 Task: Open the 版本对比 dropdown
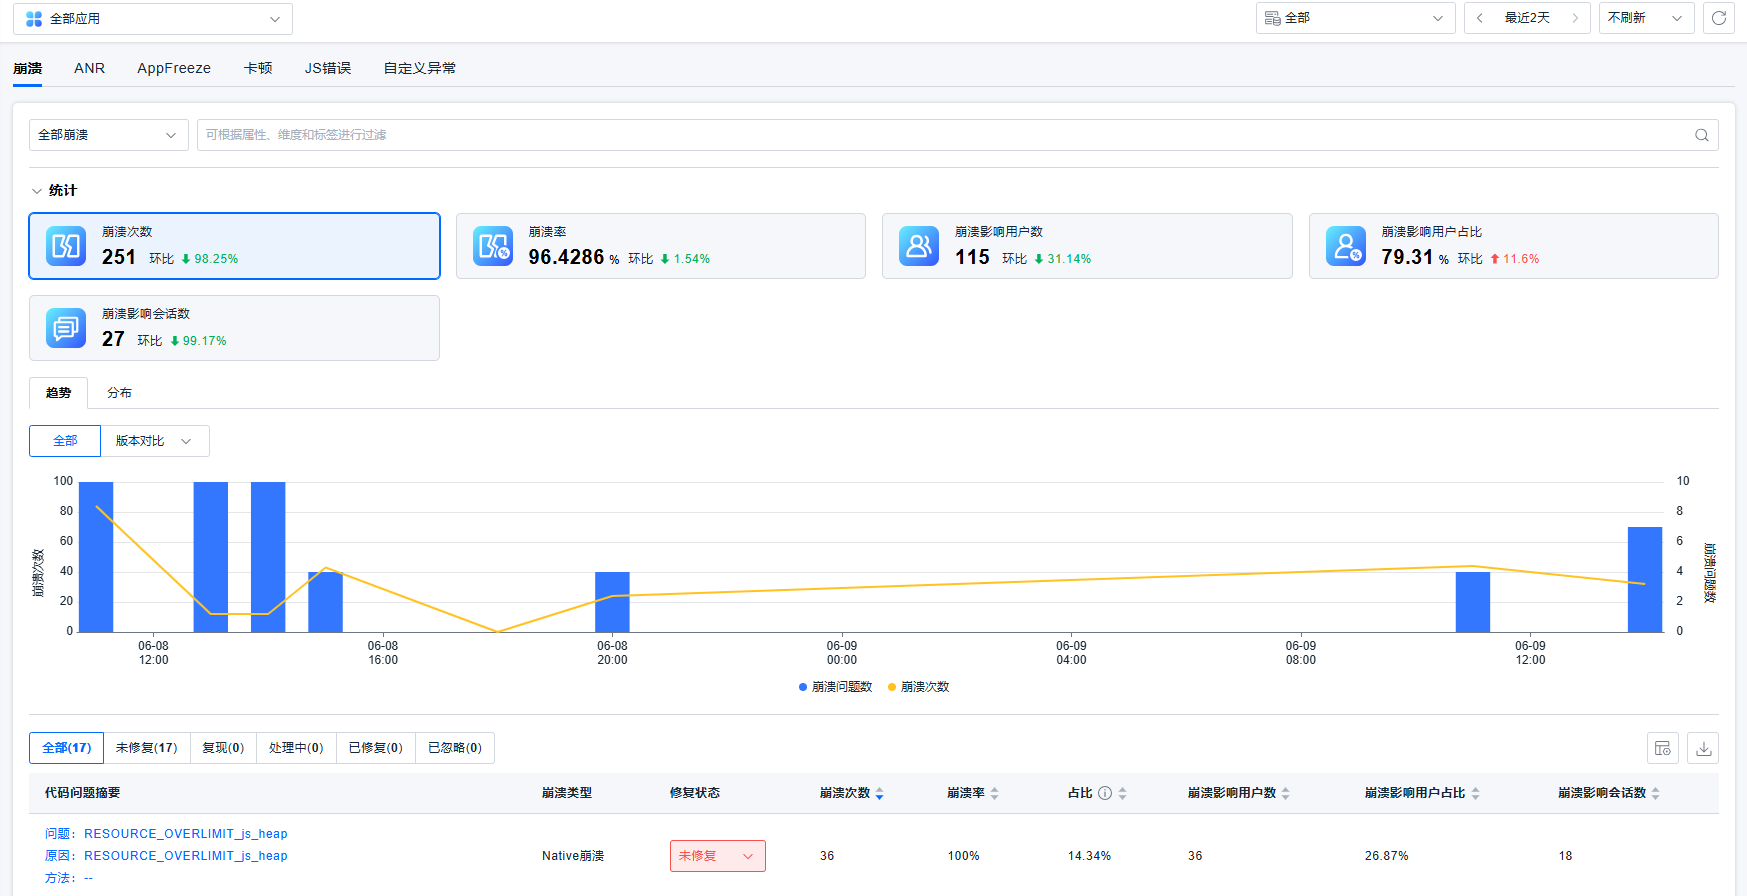[155, 441]
